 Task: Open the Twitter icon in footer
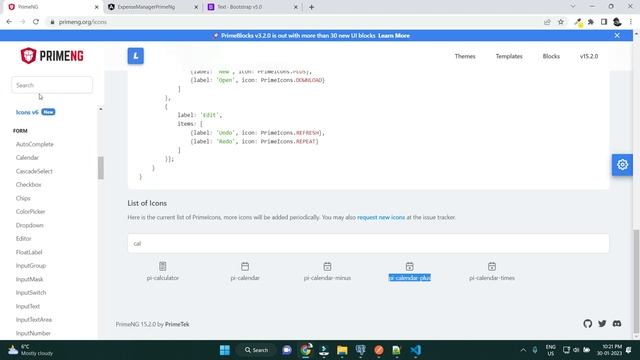click(602, 324)
